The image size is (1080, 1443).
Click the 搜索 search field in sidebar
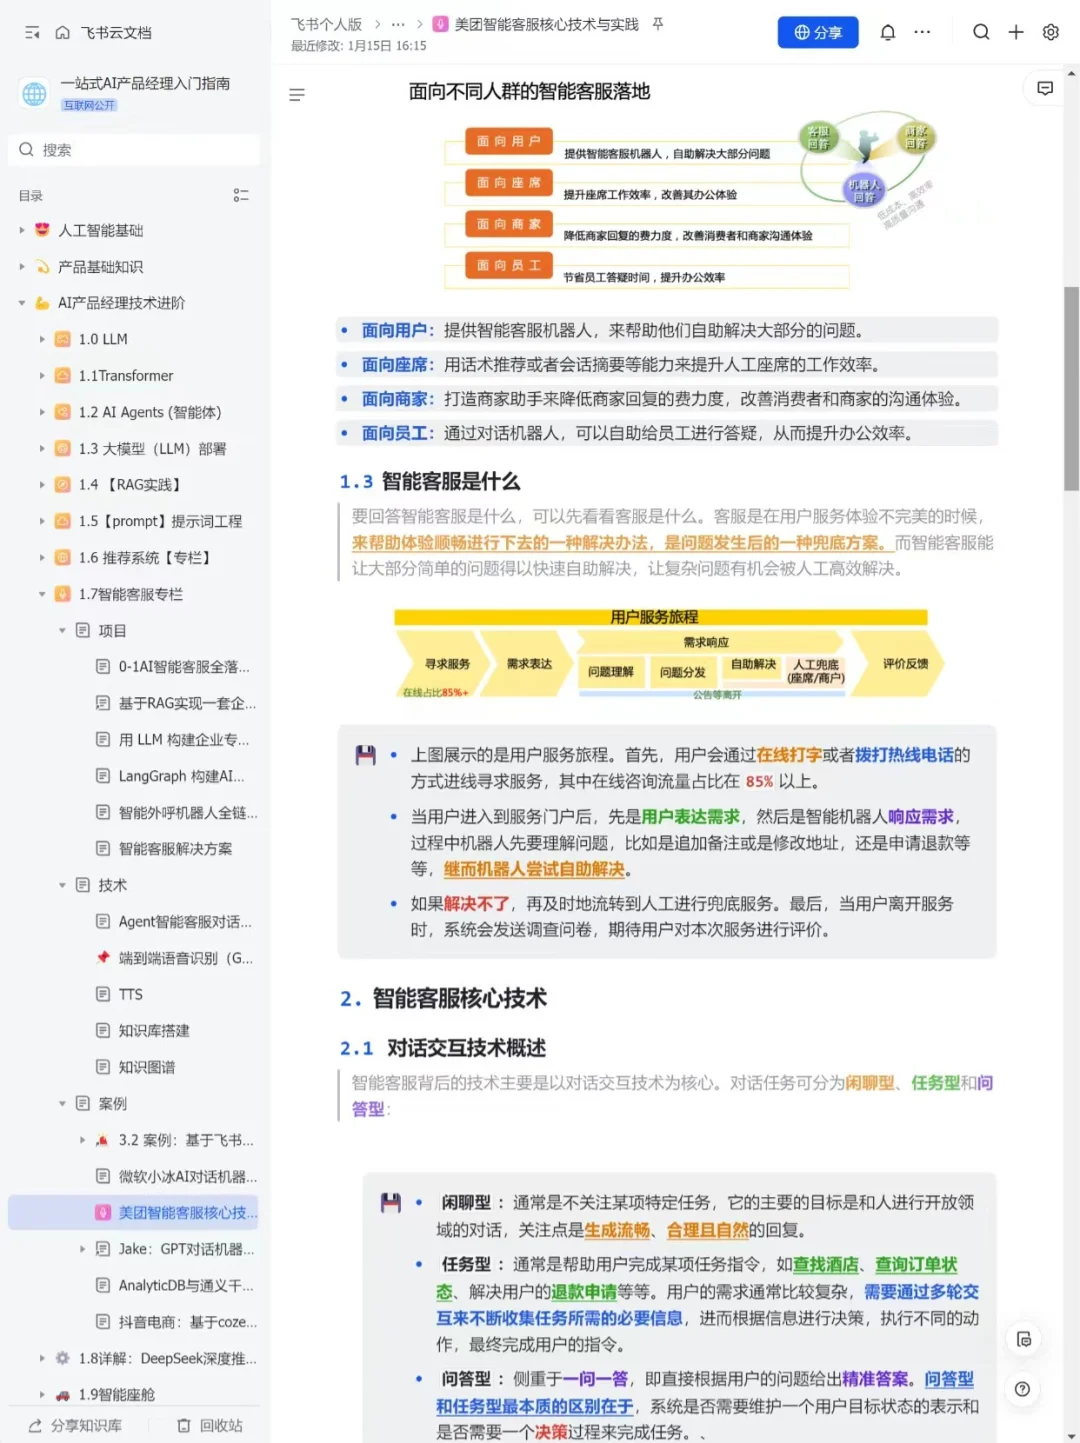click(134, 150)
